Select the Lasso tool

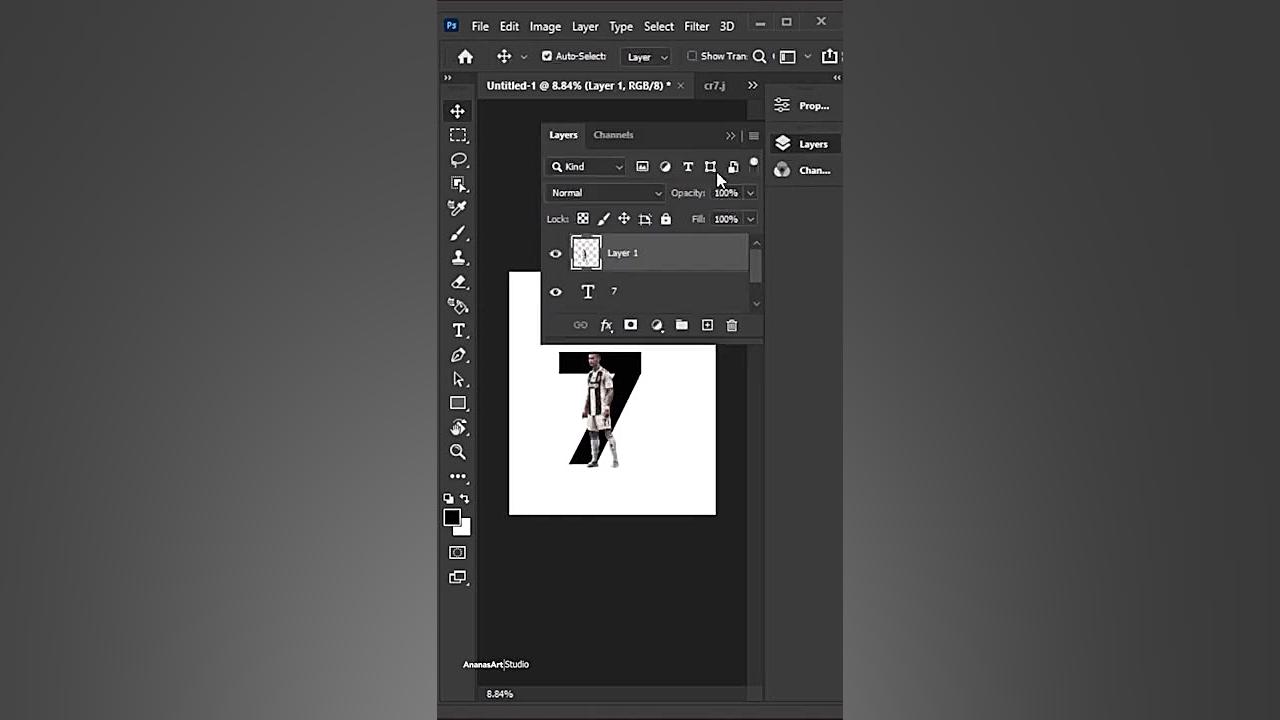pyautogui.click(x=458, y=160)
